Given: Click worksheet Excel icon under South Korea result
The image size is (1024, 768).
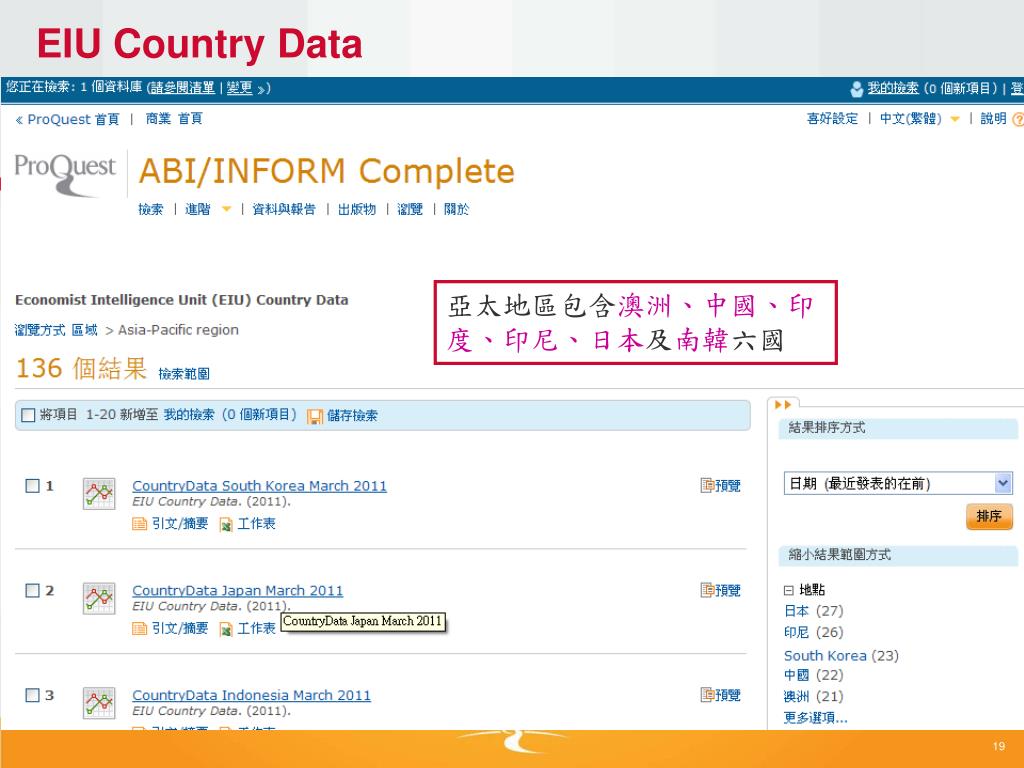Looking at the screenshot, I should click(x=226, y=524).
